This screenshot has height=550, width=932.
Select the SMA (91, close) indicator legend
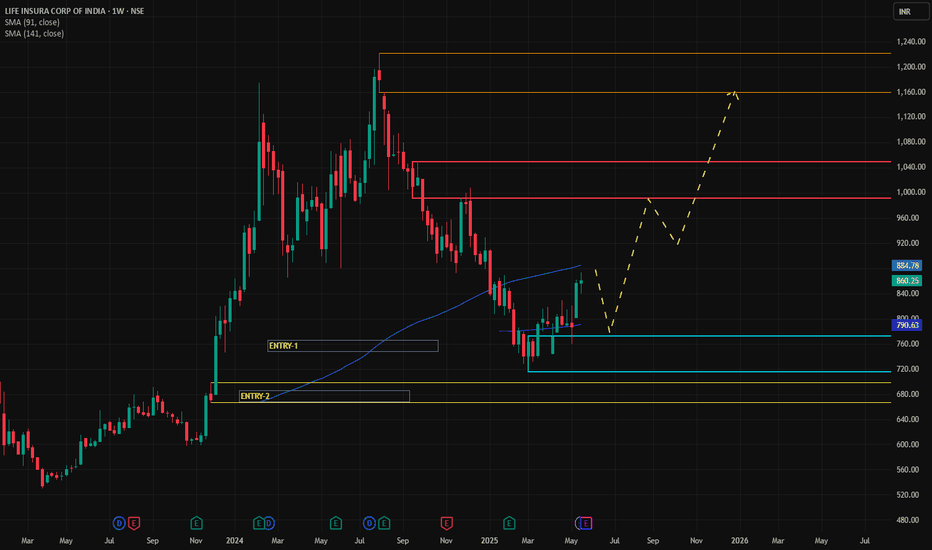[x=32, y=22]
